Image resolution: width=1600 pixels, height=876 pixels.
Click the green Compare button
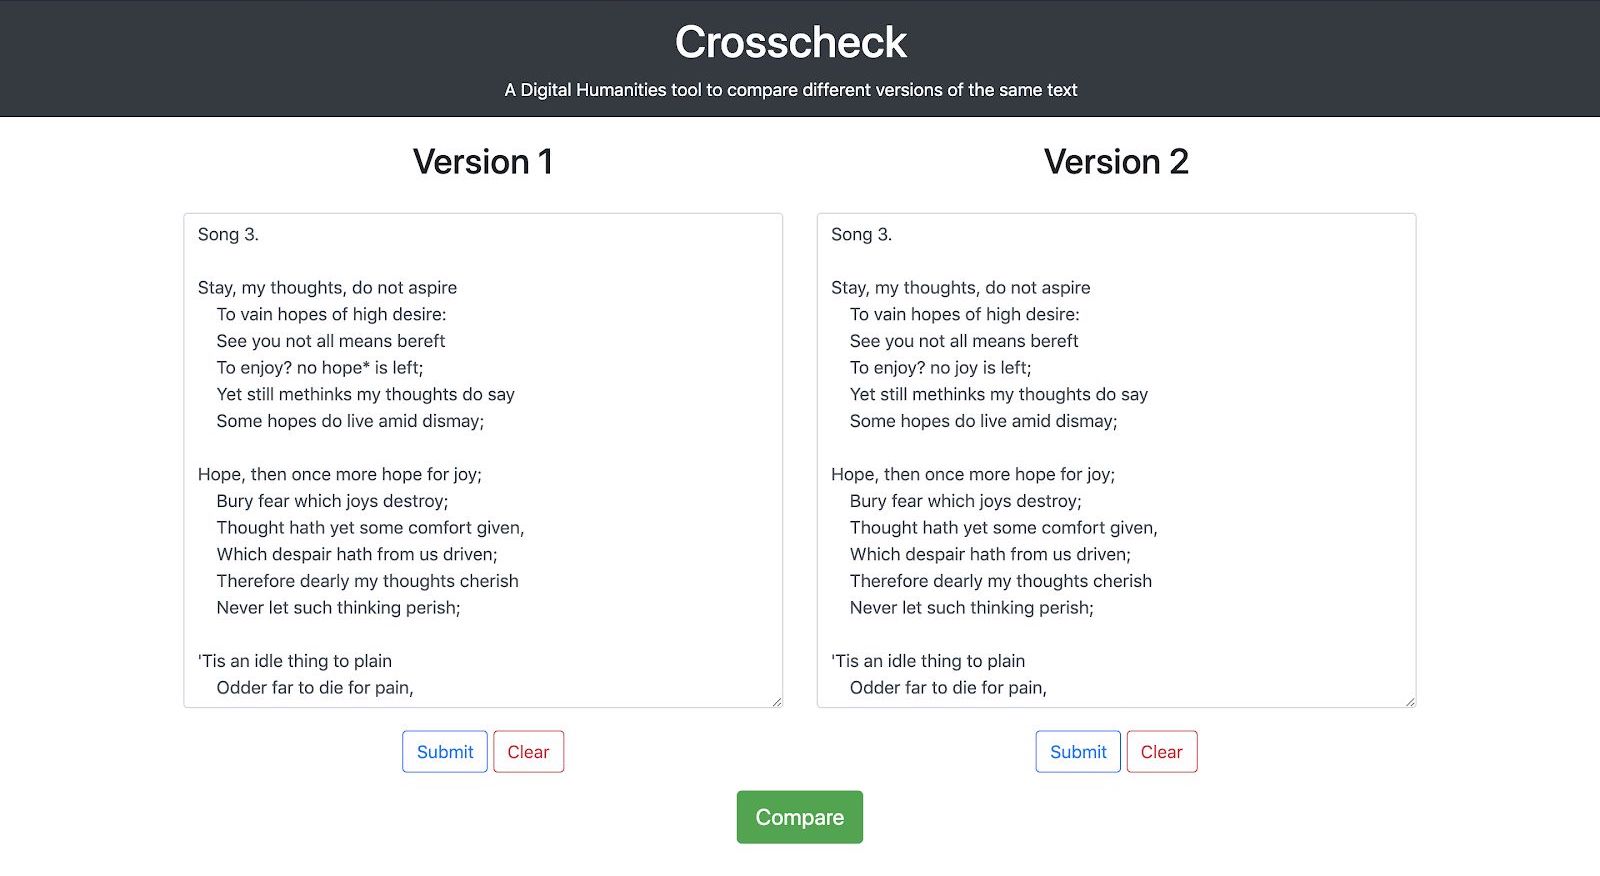pos(799,817)
